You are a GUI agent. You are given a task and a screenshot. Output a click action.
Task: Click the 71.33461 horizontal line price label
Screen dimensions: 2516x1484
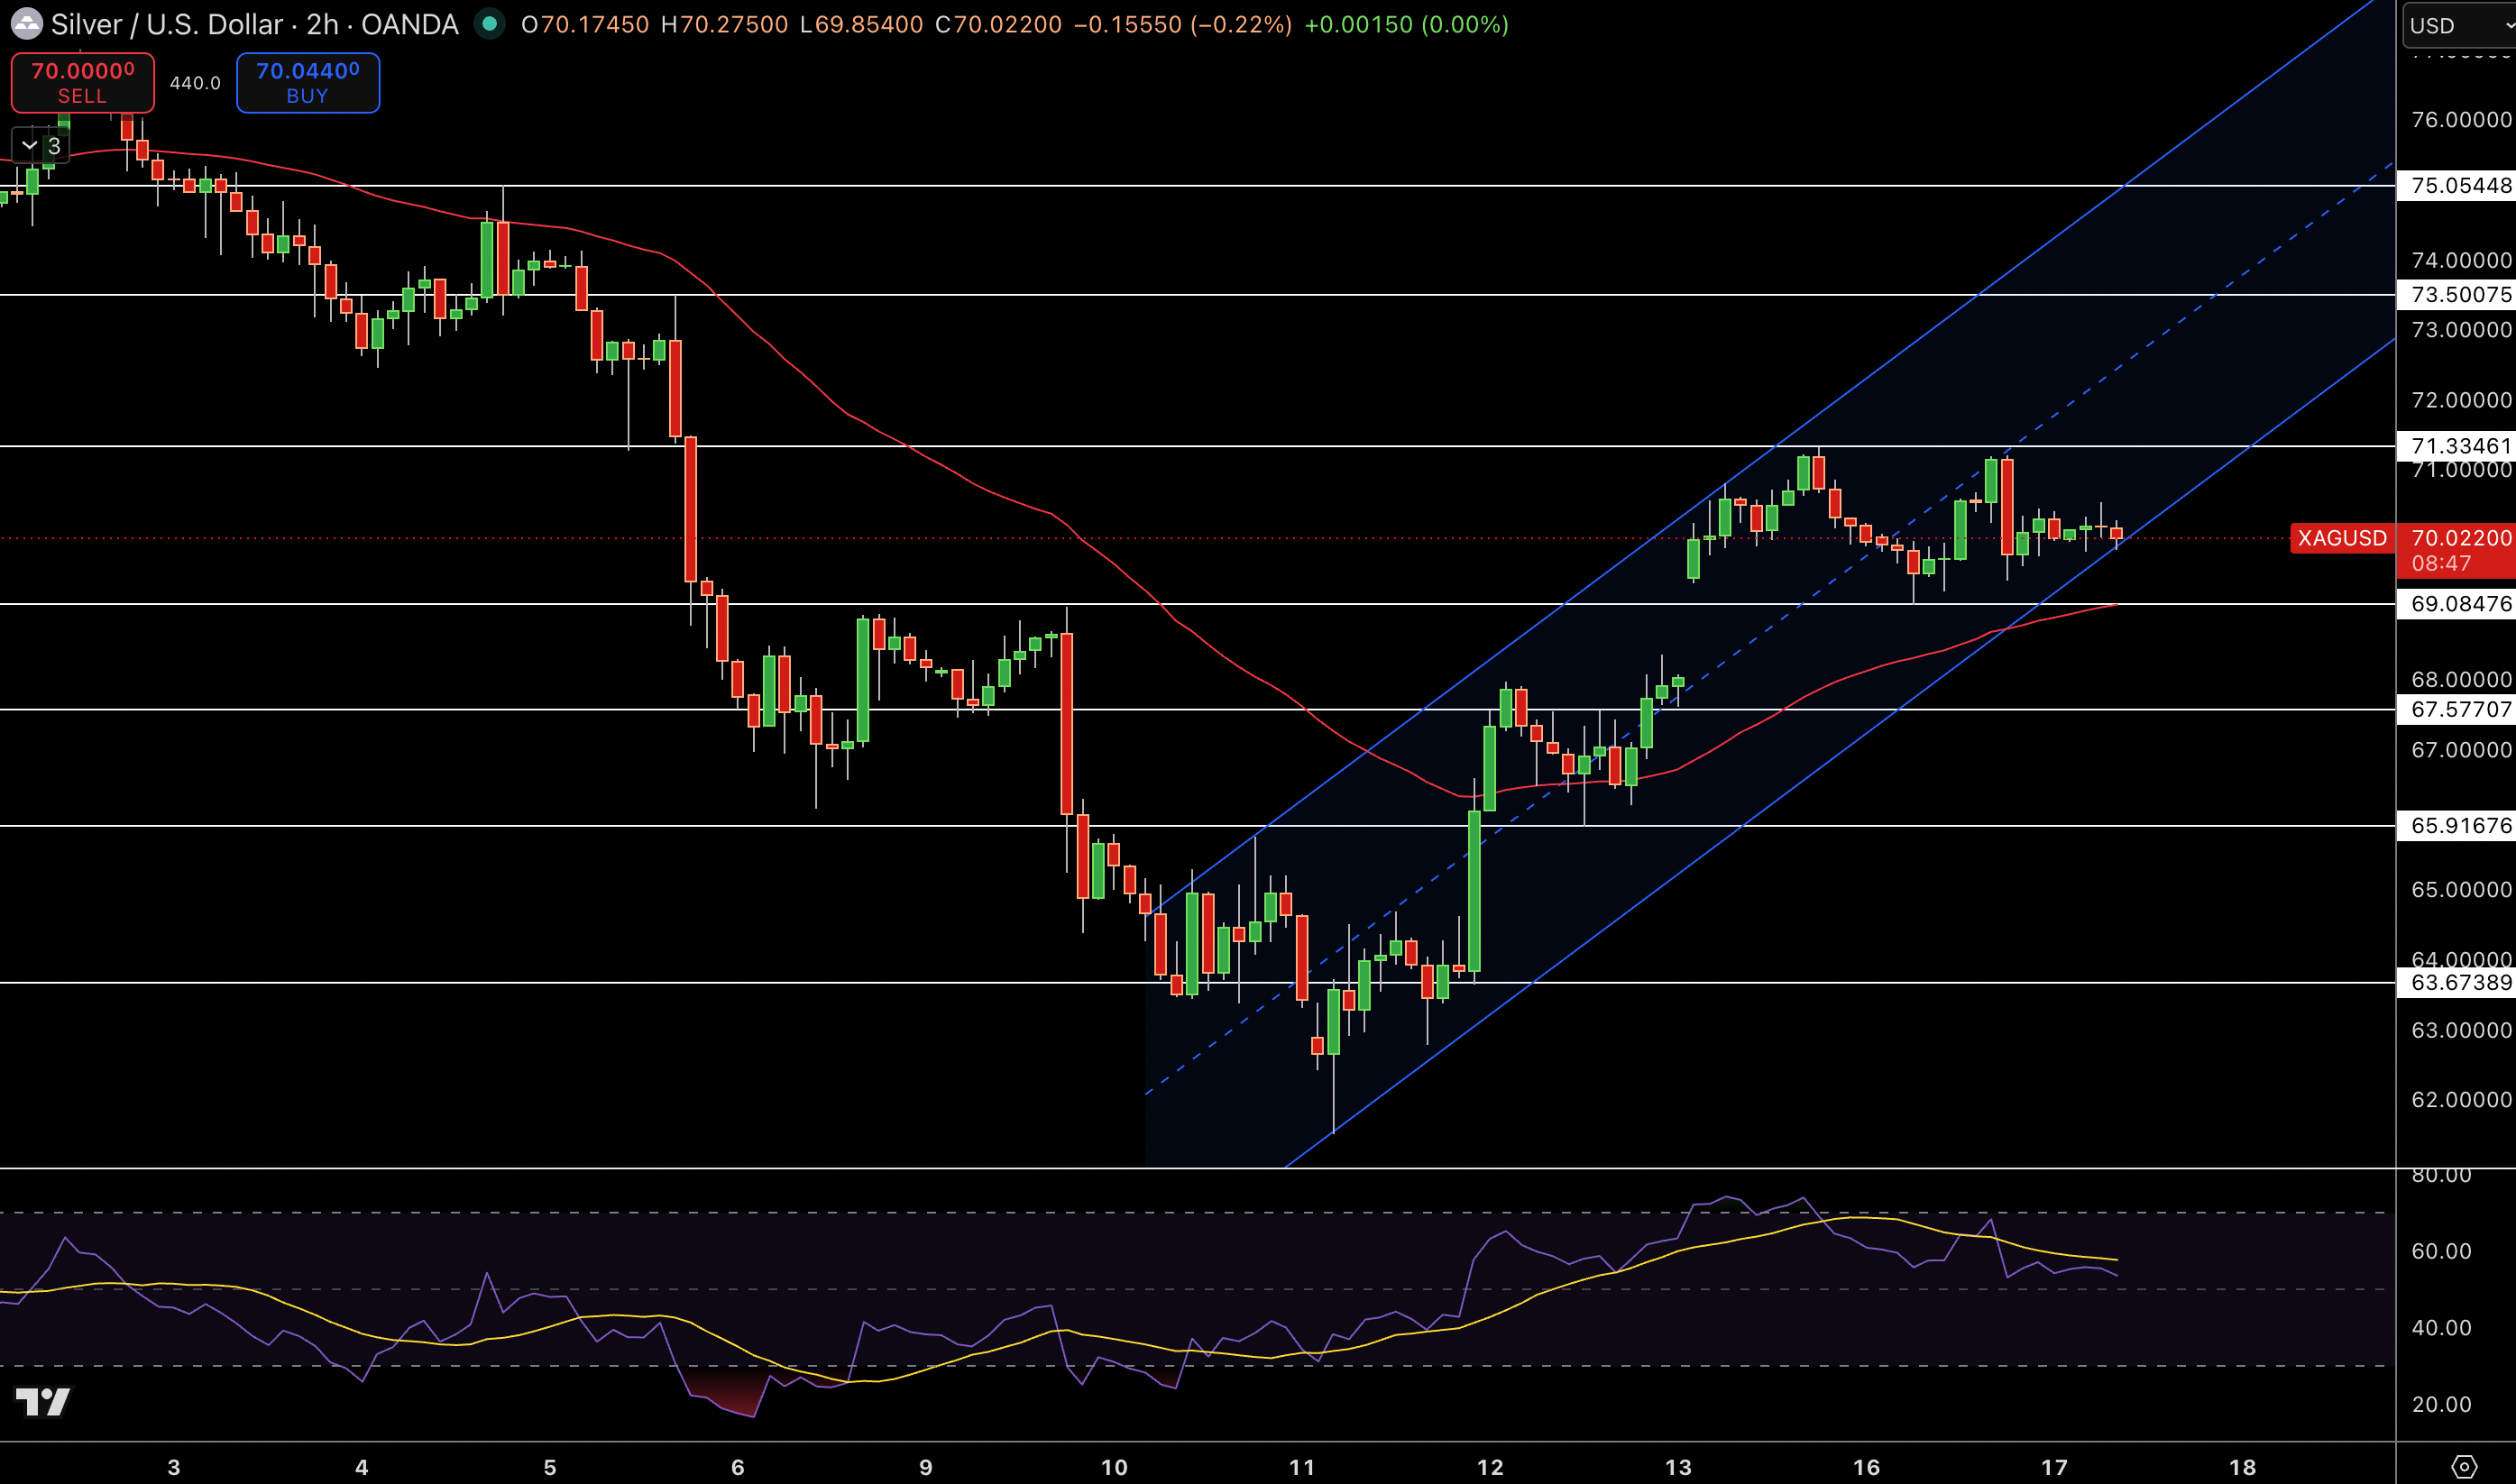[2456, 446]
